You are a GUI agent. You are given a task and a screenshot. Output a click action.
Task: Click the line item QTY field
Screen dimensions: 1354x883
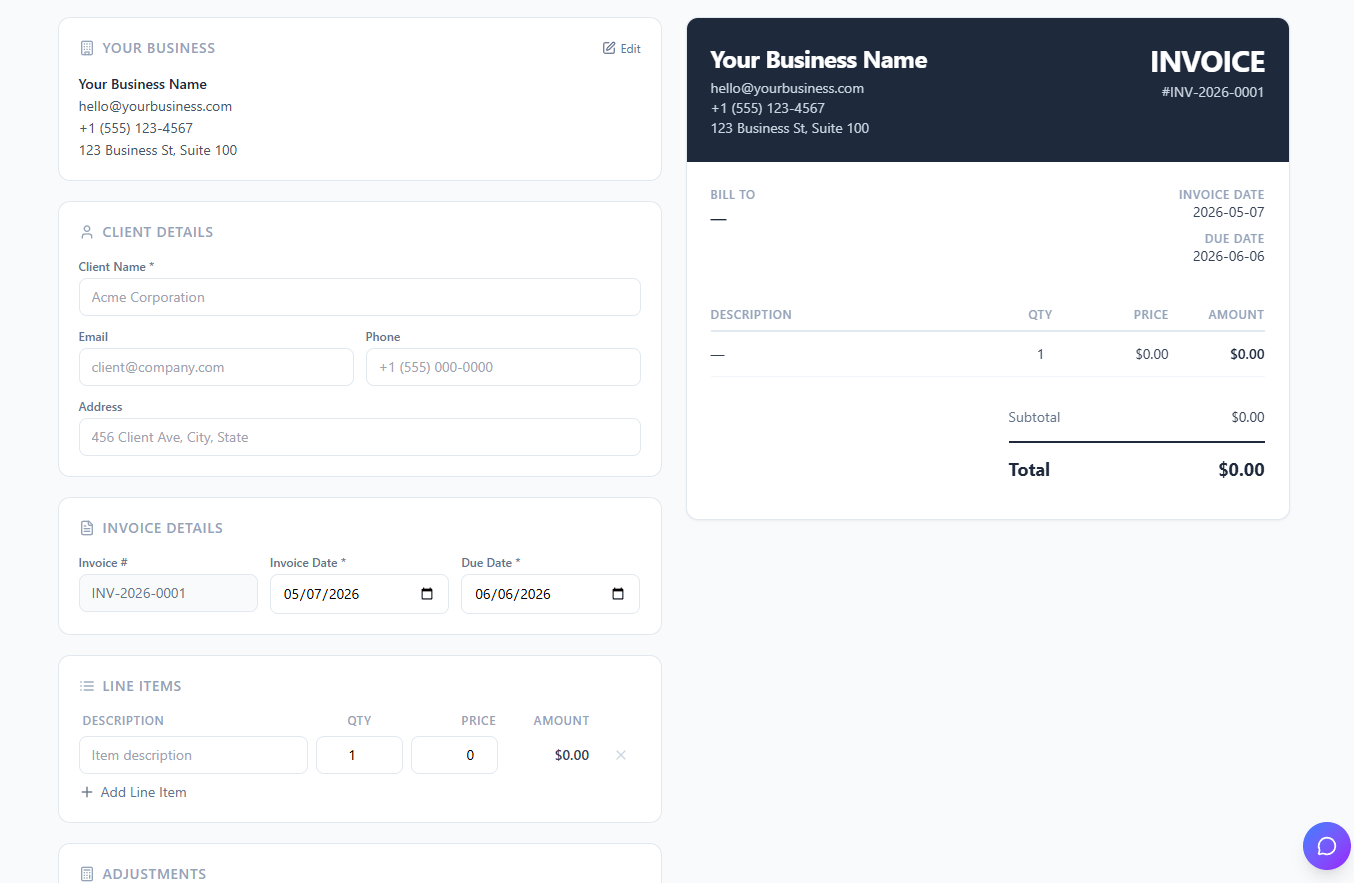[x=359, y=755]
